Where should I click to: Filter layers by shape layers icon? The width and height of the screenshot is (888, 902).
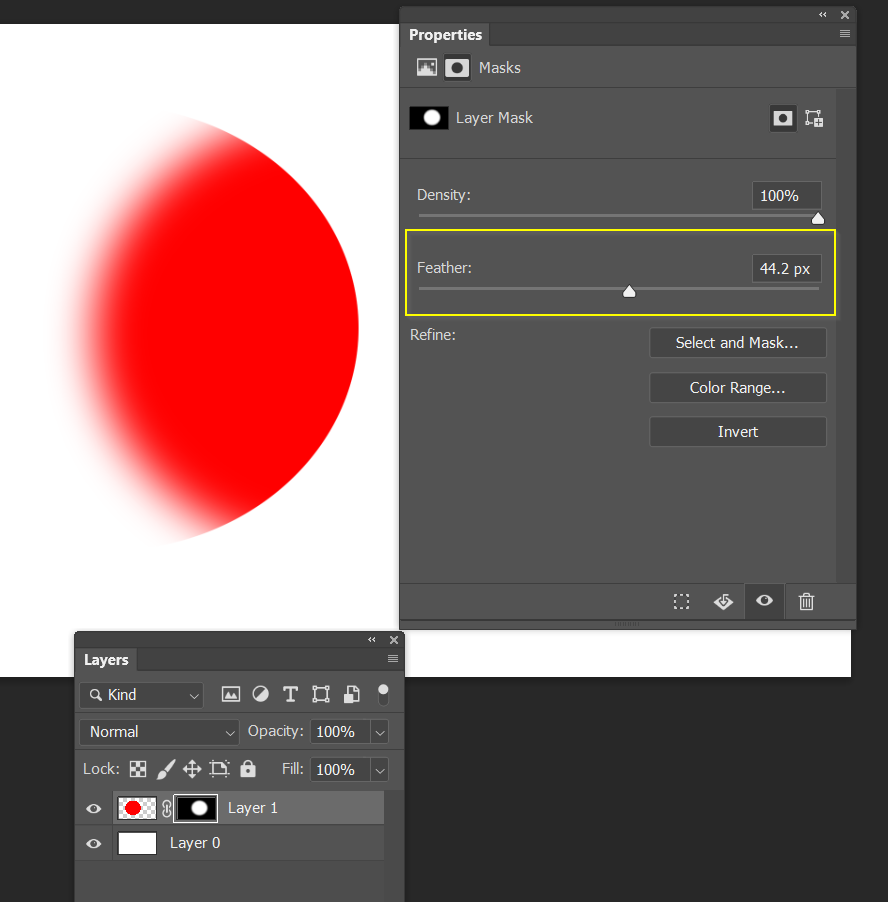tap(321, 694)
